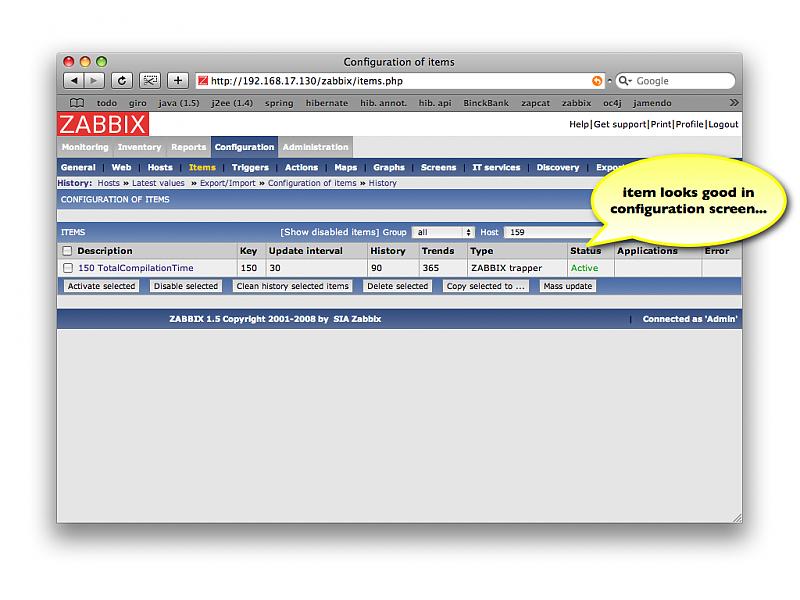
Task: Click the web clip scissors icon
Action: pyautogui.click(x=150, y=81)
